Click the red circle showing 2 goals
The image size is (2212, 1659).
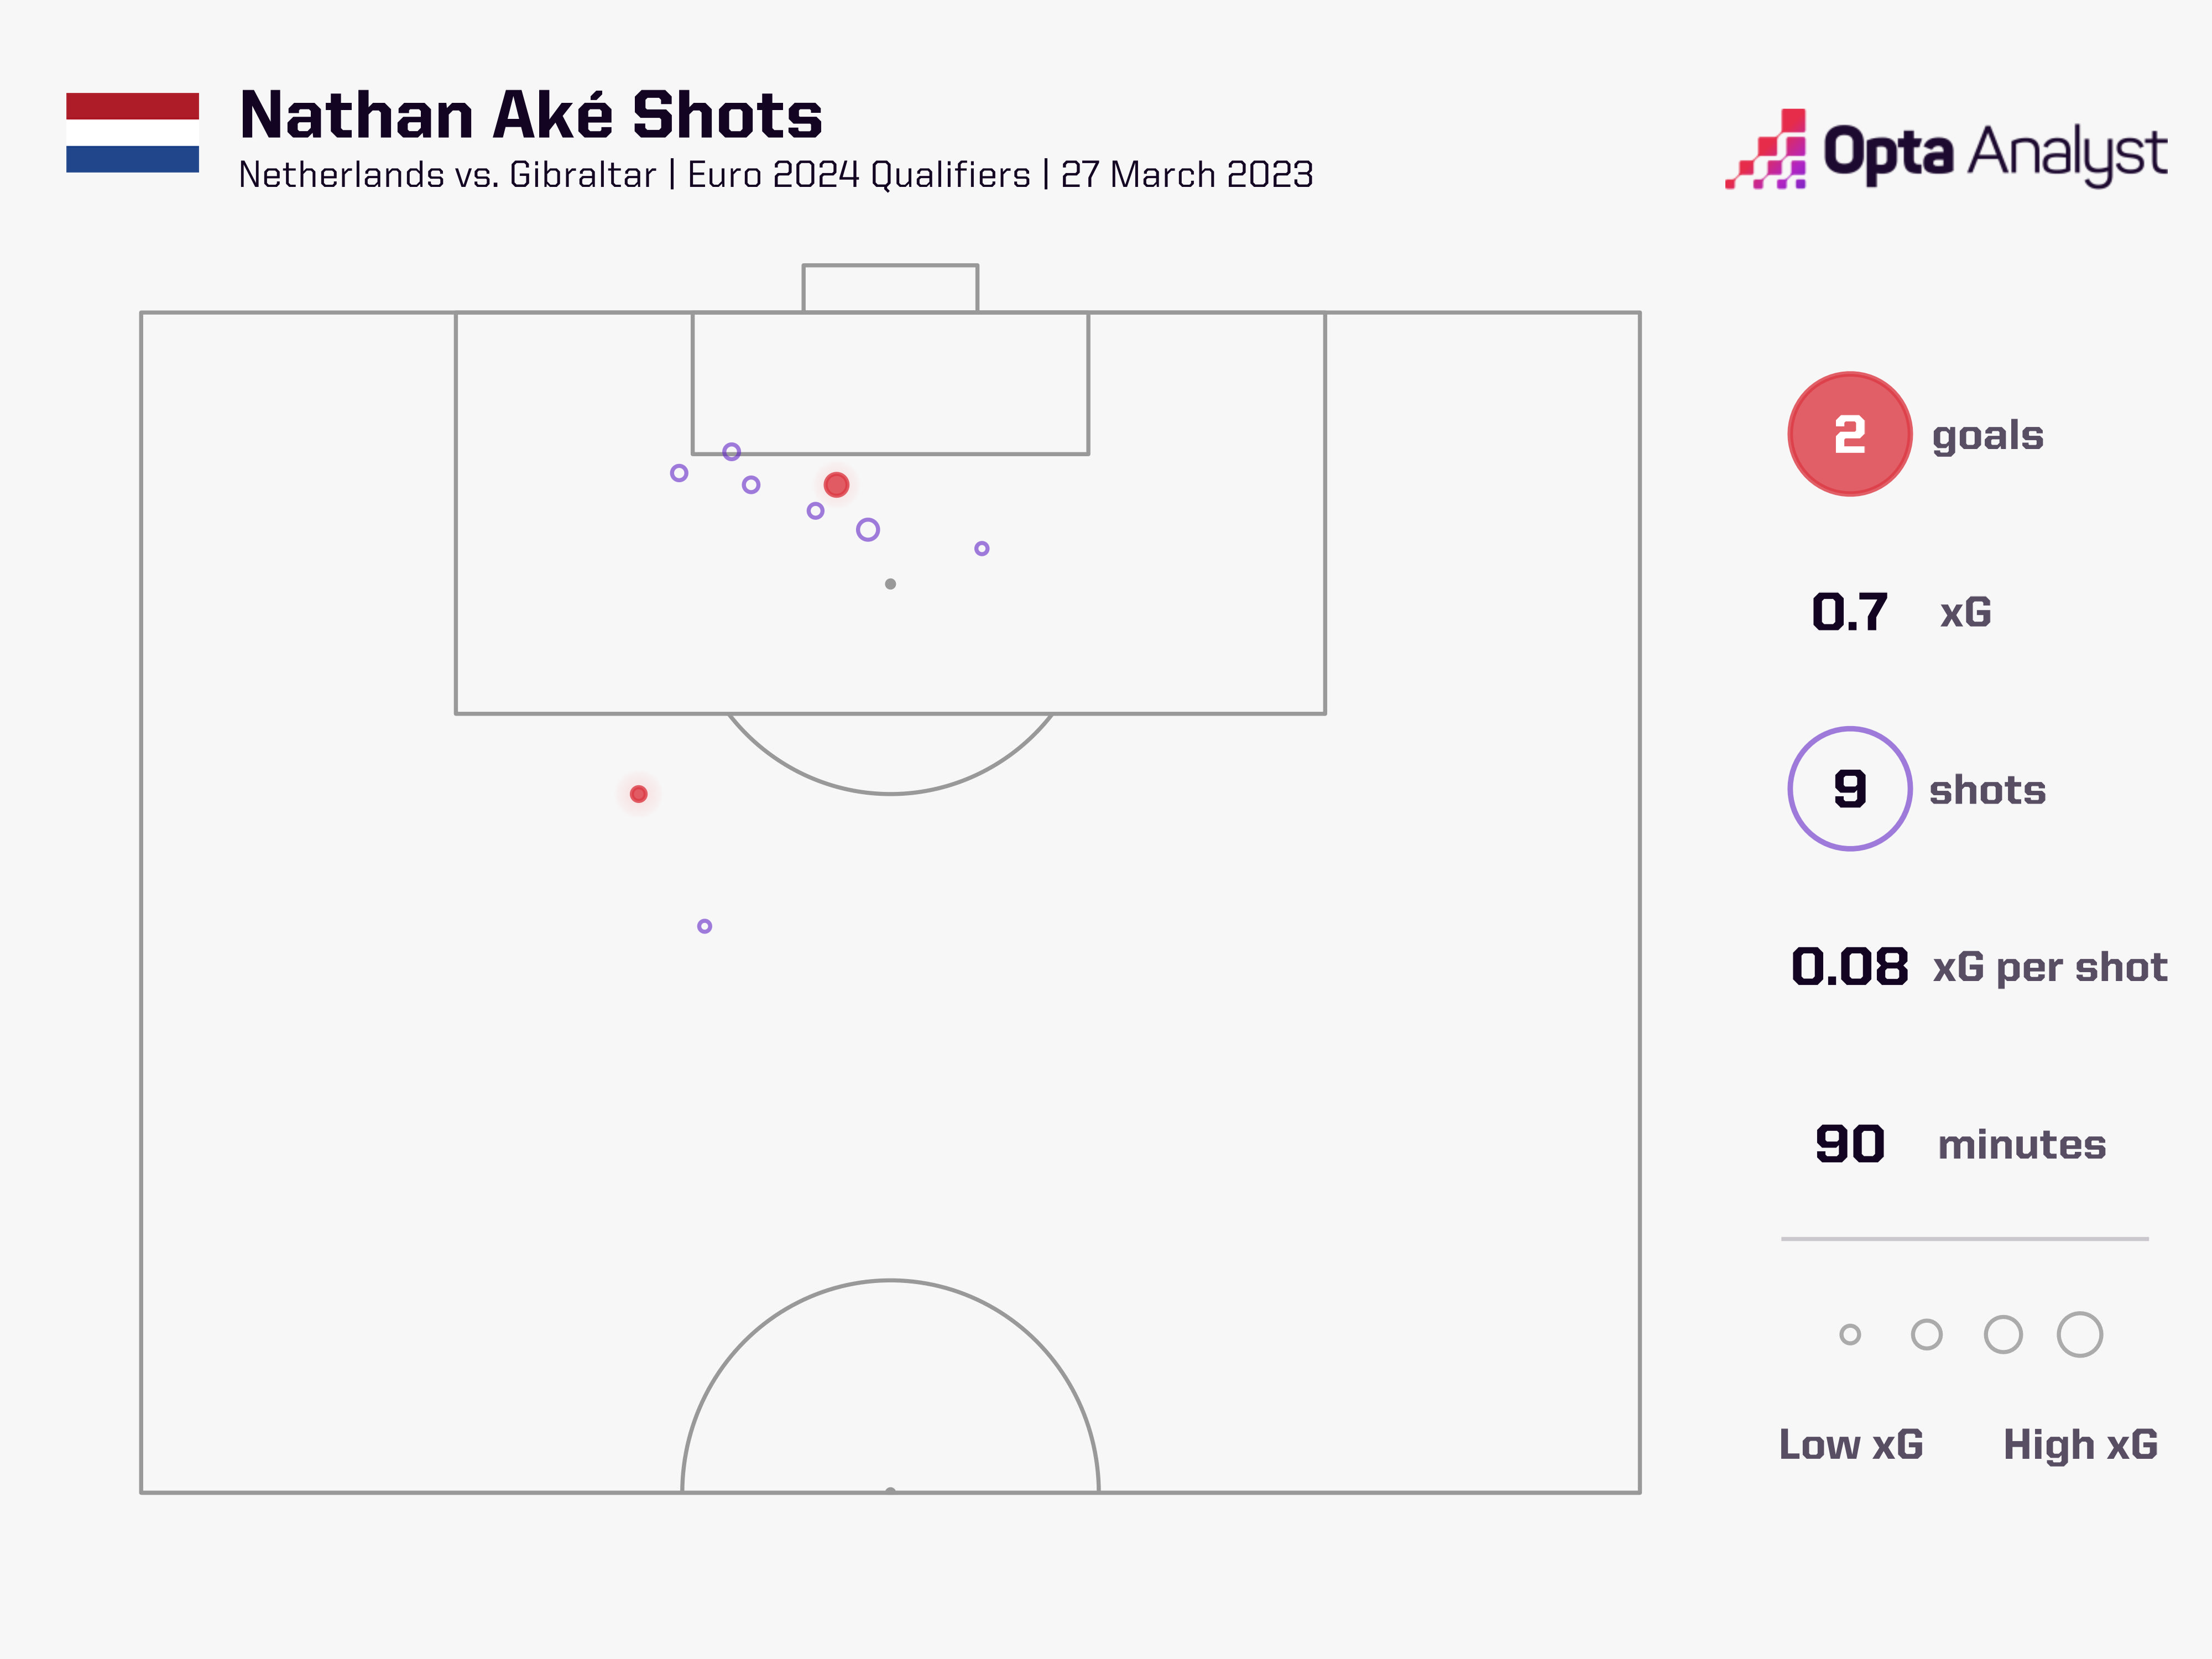(1849, 434)
